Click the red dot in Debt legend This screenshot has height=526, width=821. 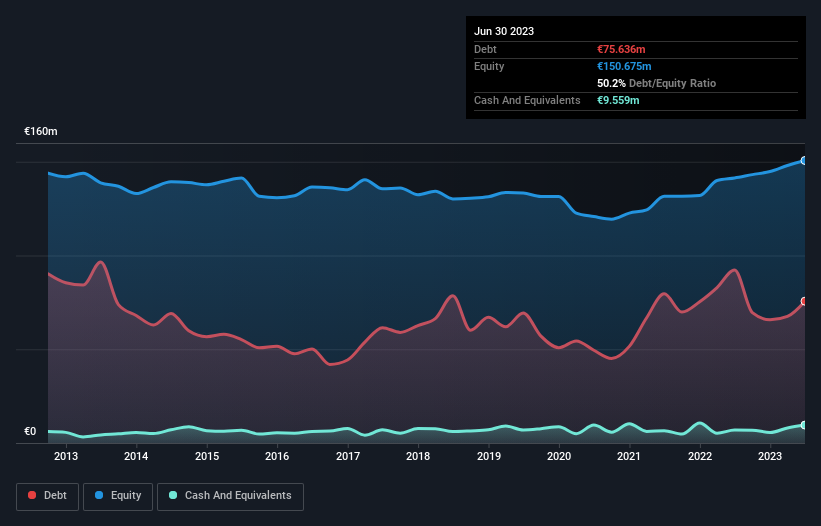pos(33,496)
